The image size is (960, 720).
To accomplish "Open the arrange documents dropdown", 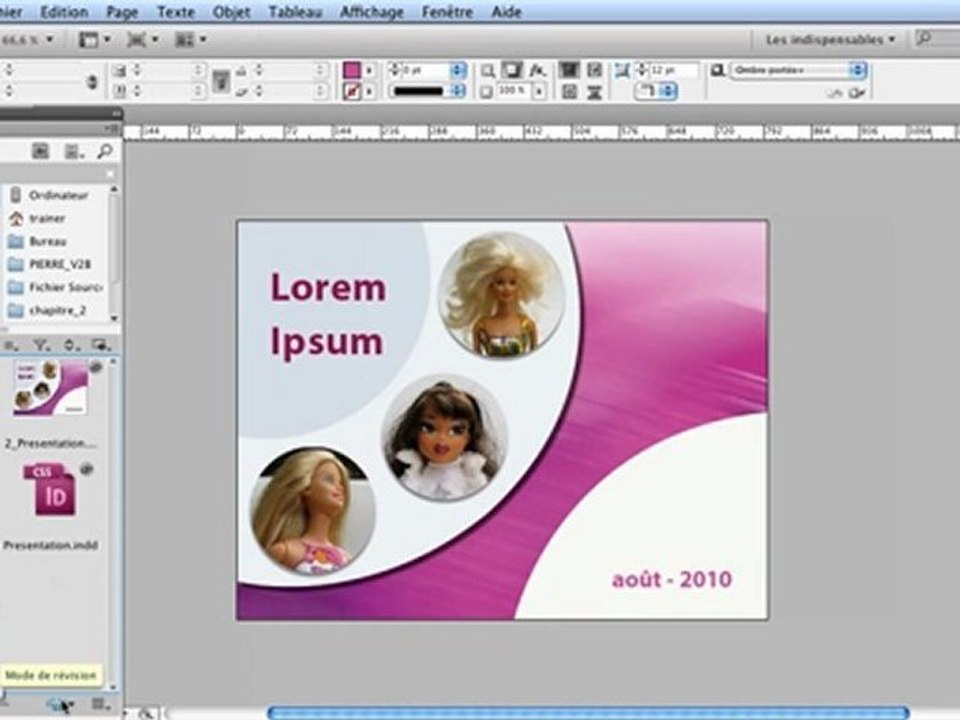I will pyautogui.click(x=190, y=40).
